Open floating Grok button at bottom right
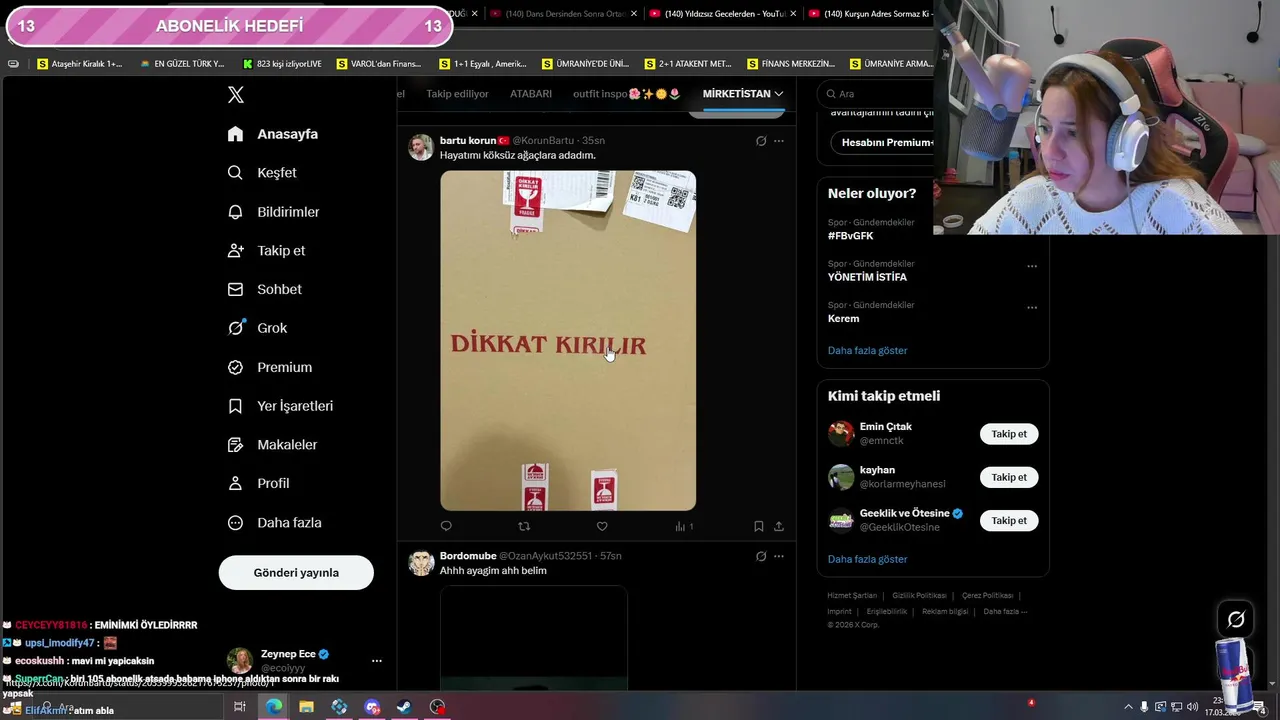1280x720 pixels. pyautogui.click(x=1236, y=620)
